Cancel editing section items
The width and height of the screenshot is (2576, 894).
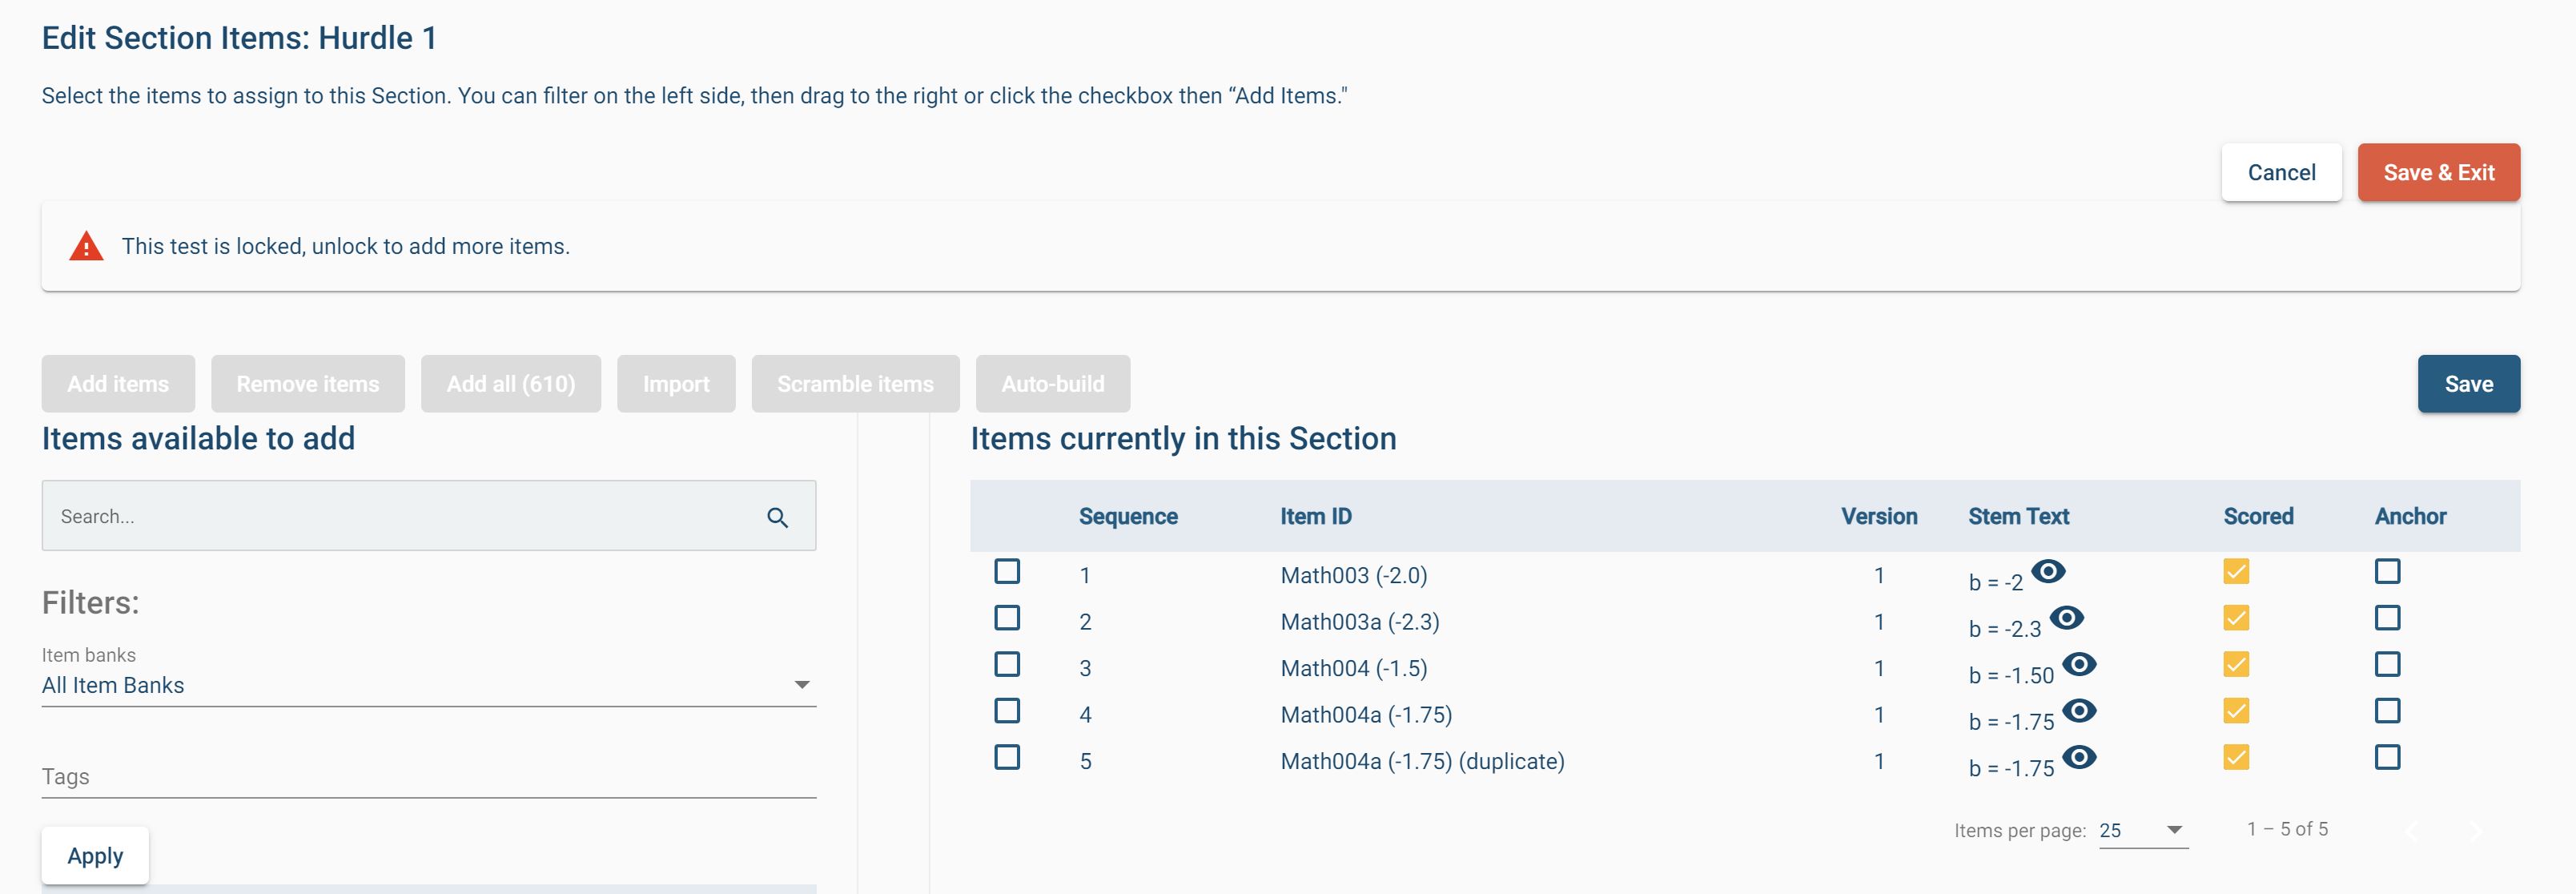point(2281,172)
